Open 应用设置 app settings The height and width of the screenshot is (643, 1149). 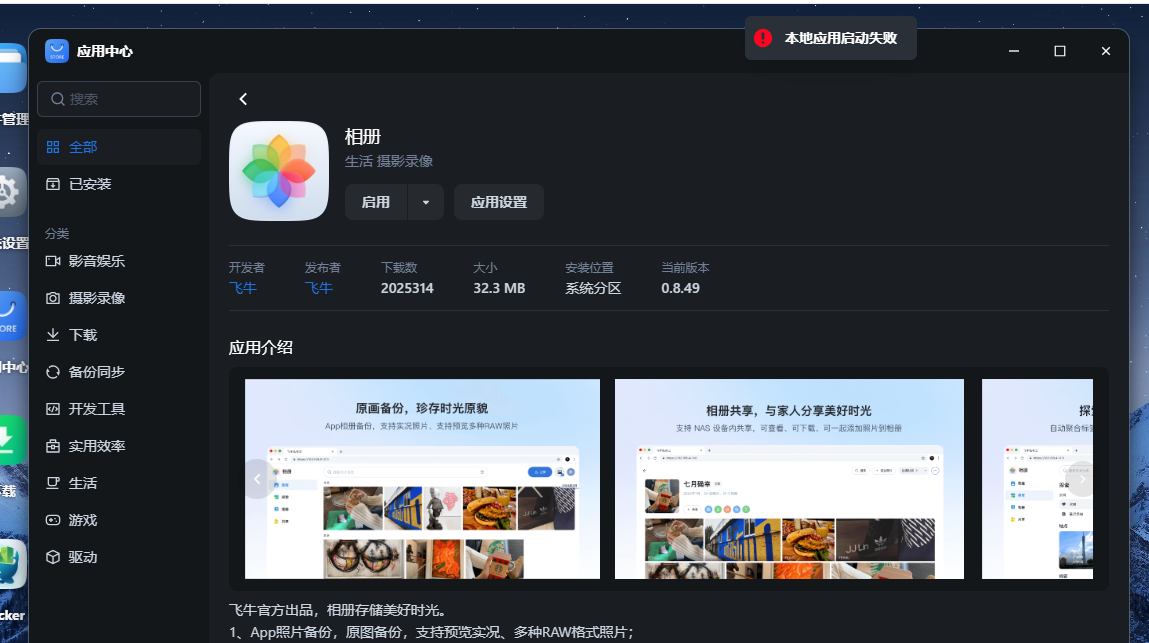pos(499,202)
